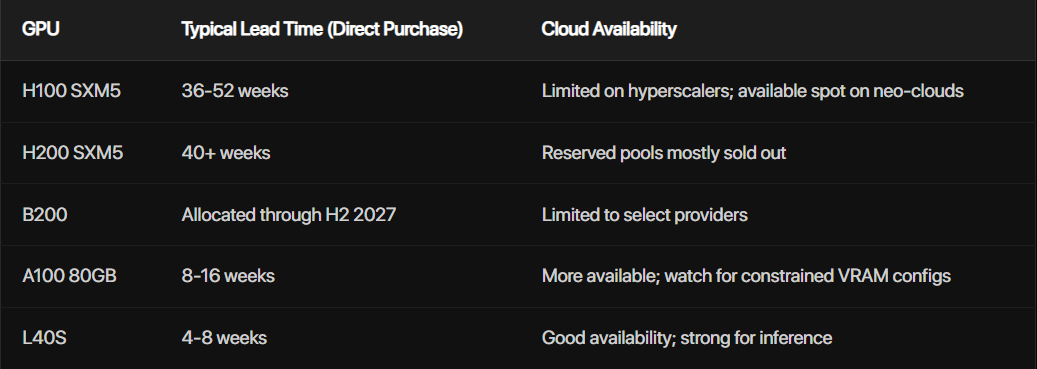This screenshot has width=1037, height=369.
Task: Select the Typical Lead Time column header
Action: [322, 29]
